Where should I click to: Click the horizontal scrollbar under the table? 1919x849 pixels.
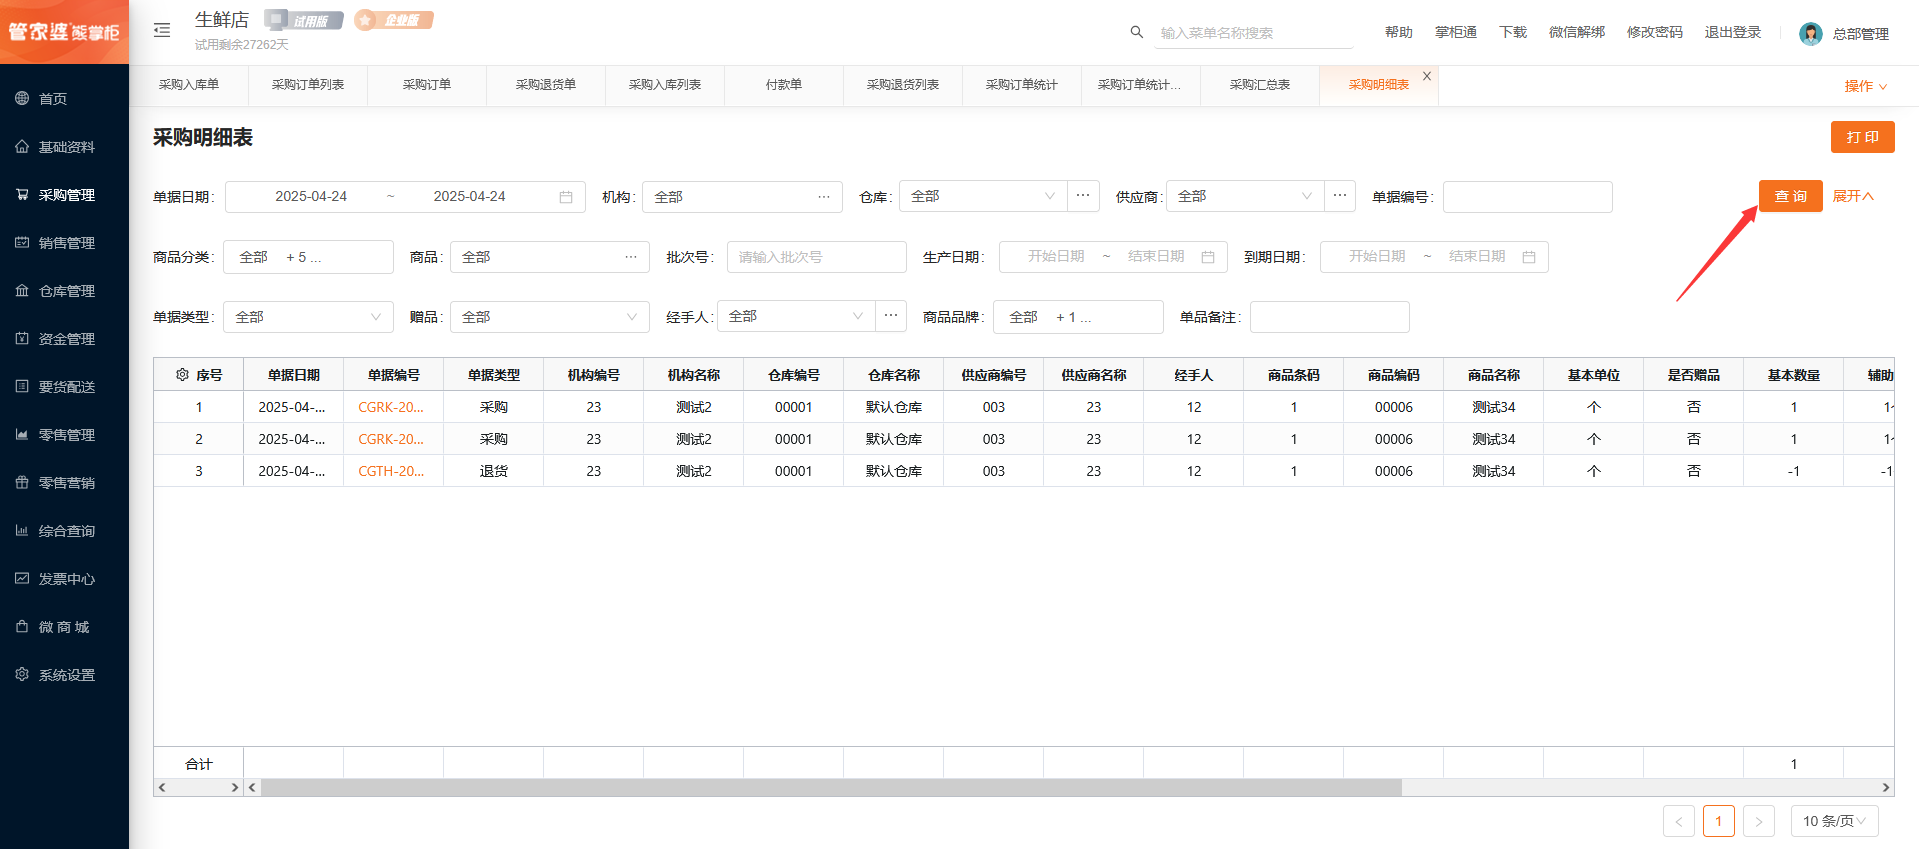tap(830, 788)
